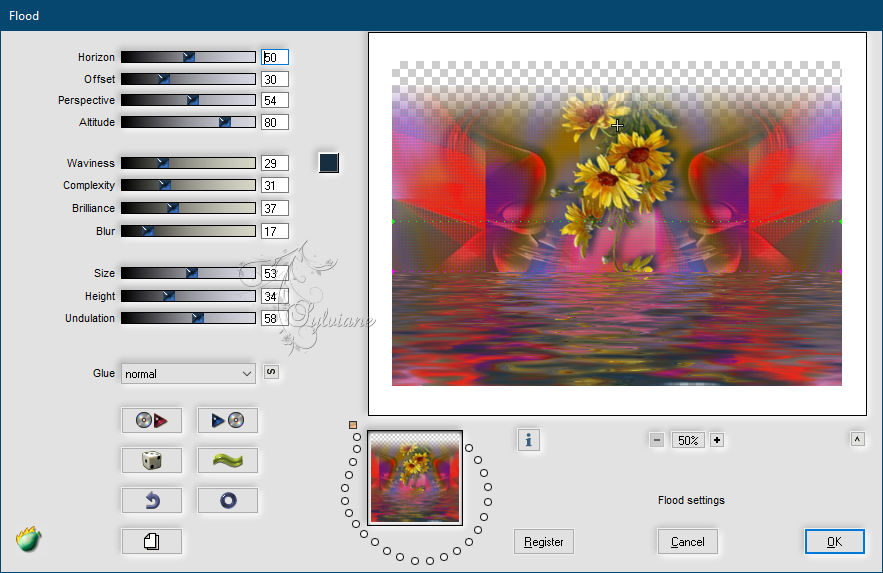Click the copy pages icon button
Image resolution: width=883 pixels, height=573 pixels.
pyautogui.click(x=151, y=541)
